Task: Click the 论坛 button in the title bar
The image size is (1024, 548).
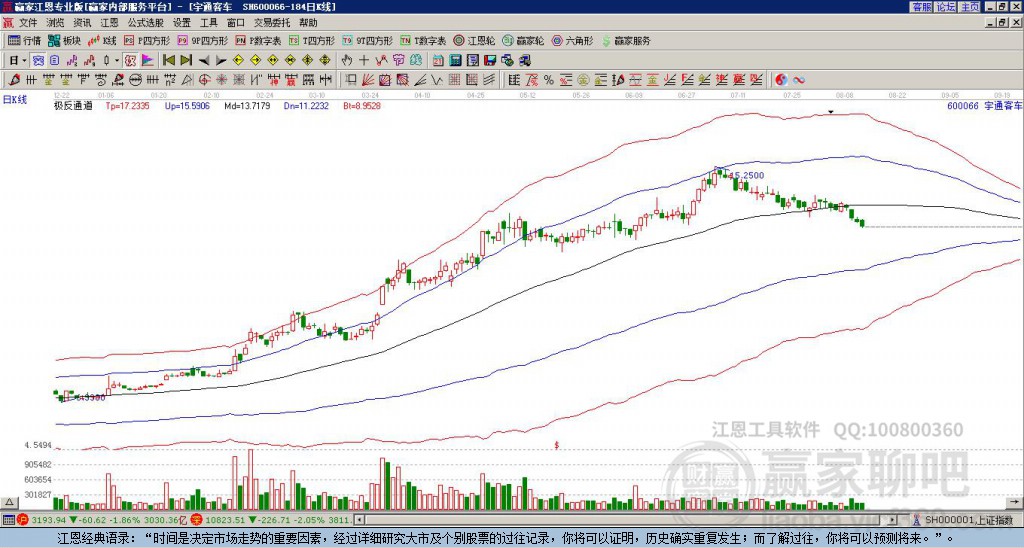Action: pyautogui.click(x=946, y=7)
